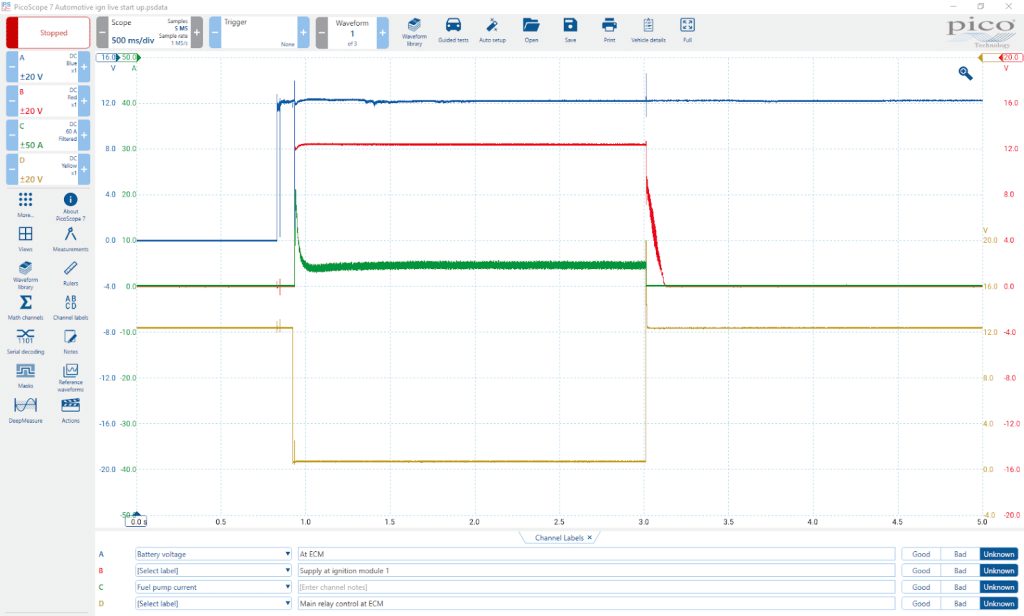
Task: Mark channel B as Bad
Action: (x=960, y=570)
